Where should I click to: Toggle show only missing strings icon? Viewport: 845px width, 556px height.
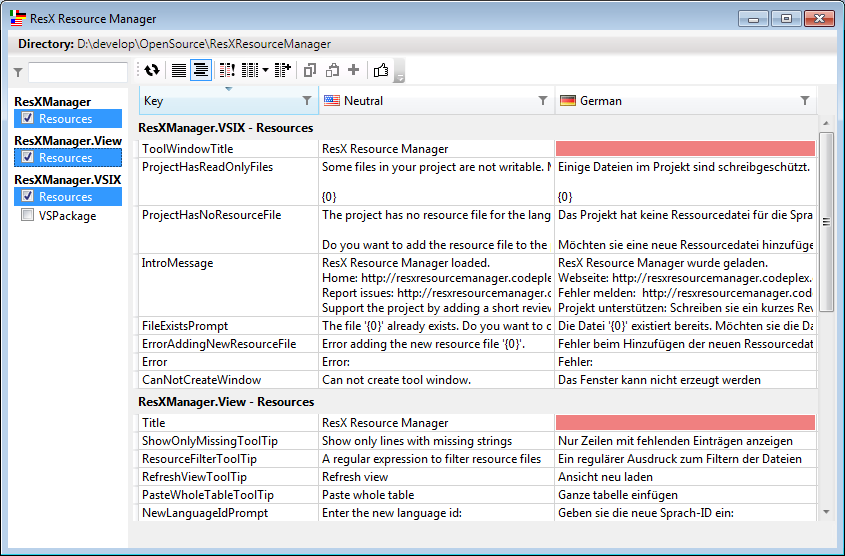pos(227,70)
